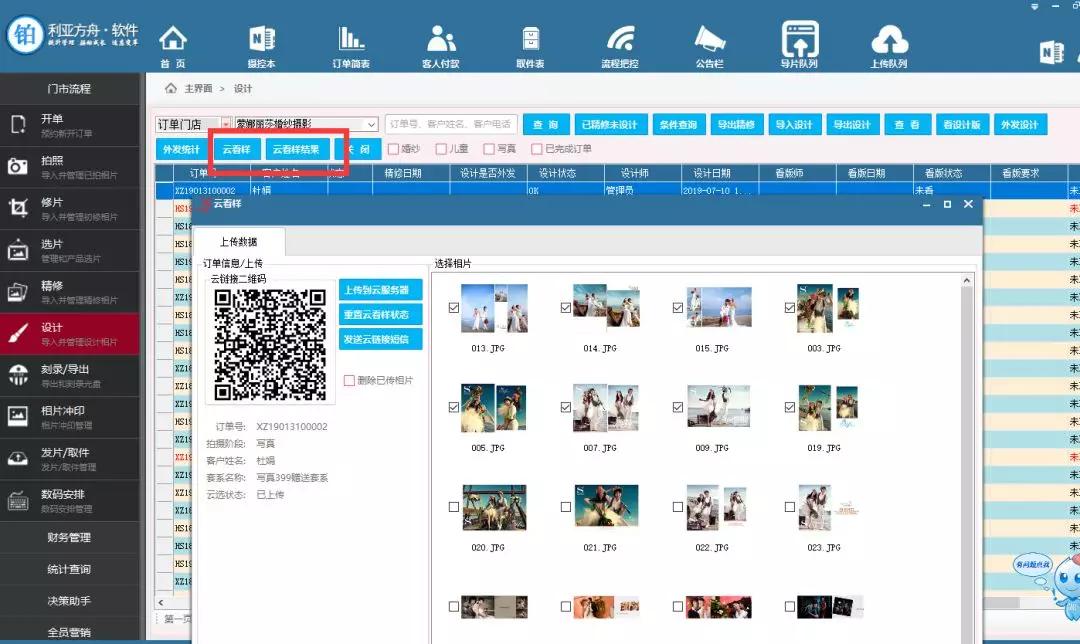Click the 云看样 button

click(x=236, y=149)
